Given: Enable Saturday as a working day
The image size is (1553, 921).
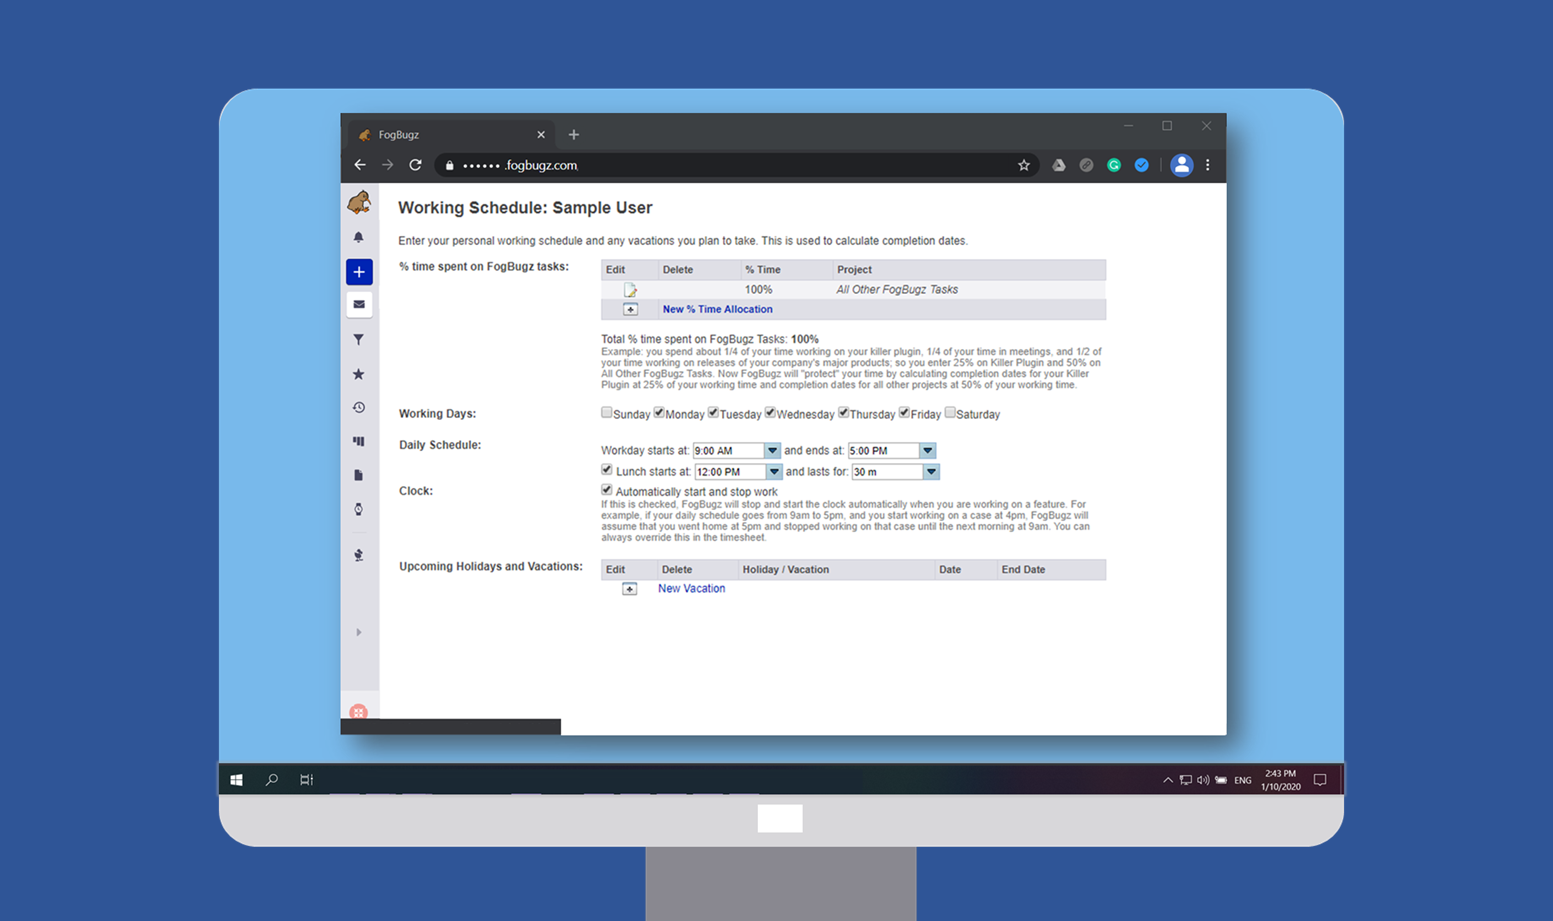Looking at the screenshot, I should pyautogui.click(x=950, y=413).
